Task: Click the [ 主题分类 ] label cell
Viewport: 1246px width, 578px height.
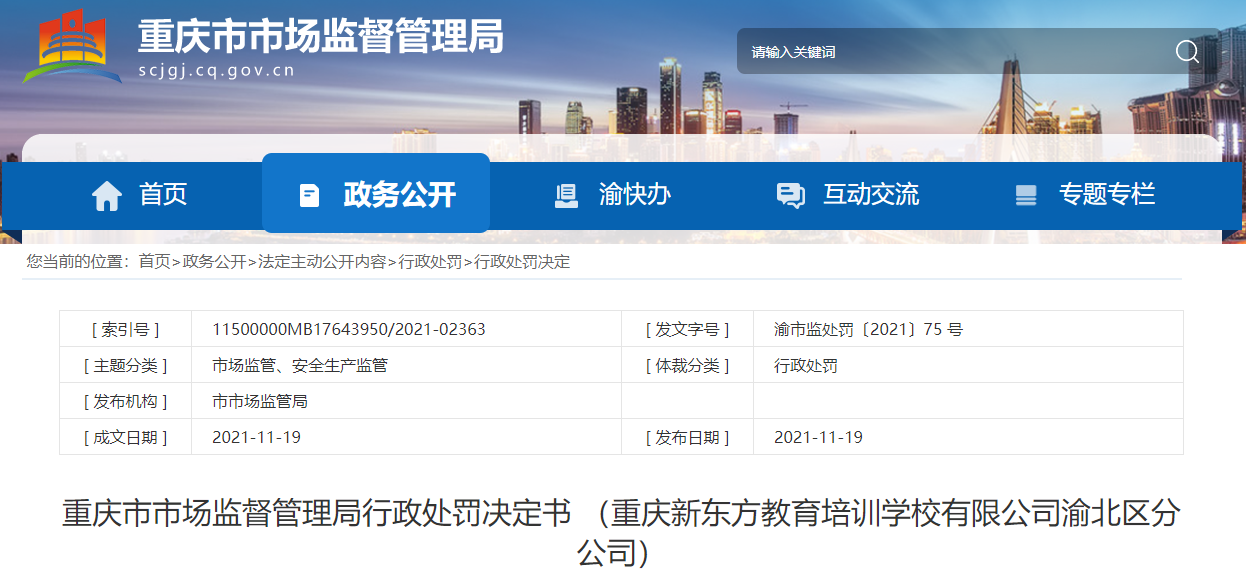Action: pyautogui.click(x=126, y=365)
